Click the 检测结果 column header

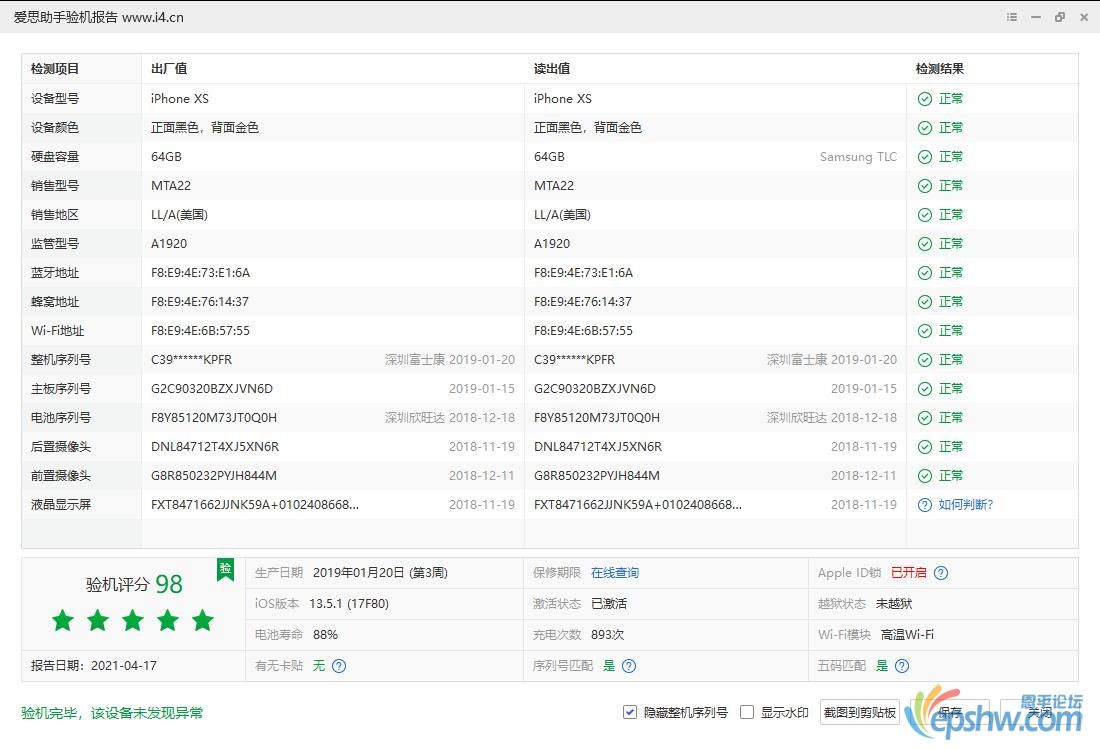click(939, 69)
